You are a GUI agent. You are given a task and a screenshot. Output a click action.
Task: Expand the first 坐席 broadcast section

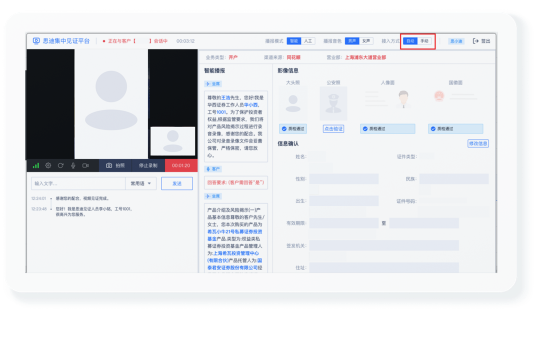pos(213,84)
